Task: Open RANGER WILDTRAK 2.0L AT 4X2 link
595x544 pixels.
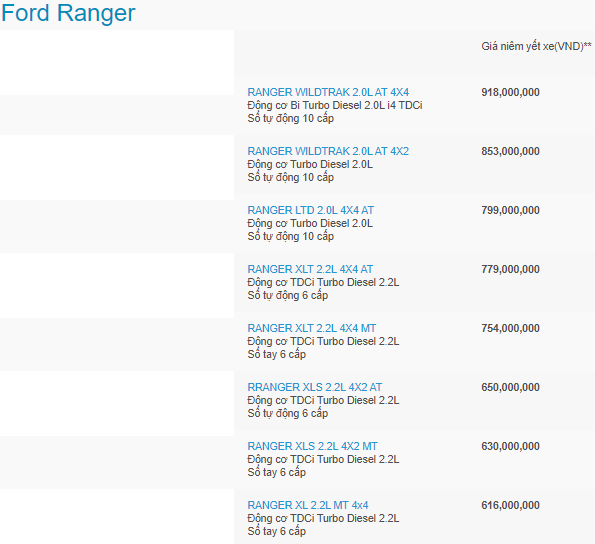Action: point(328,151)
